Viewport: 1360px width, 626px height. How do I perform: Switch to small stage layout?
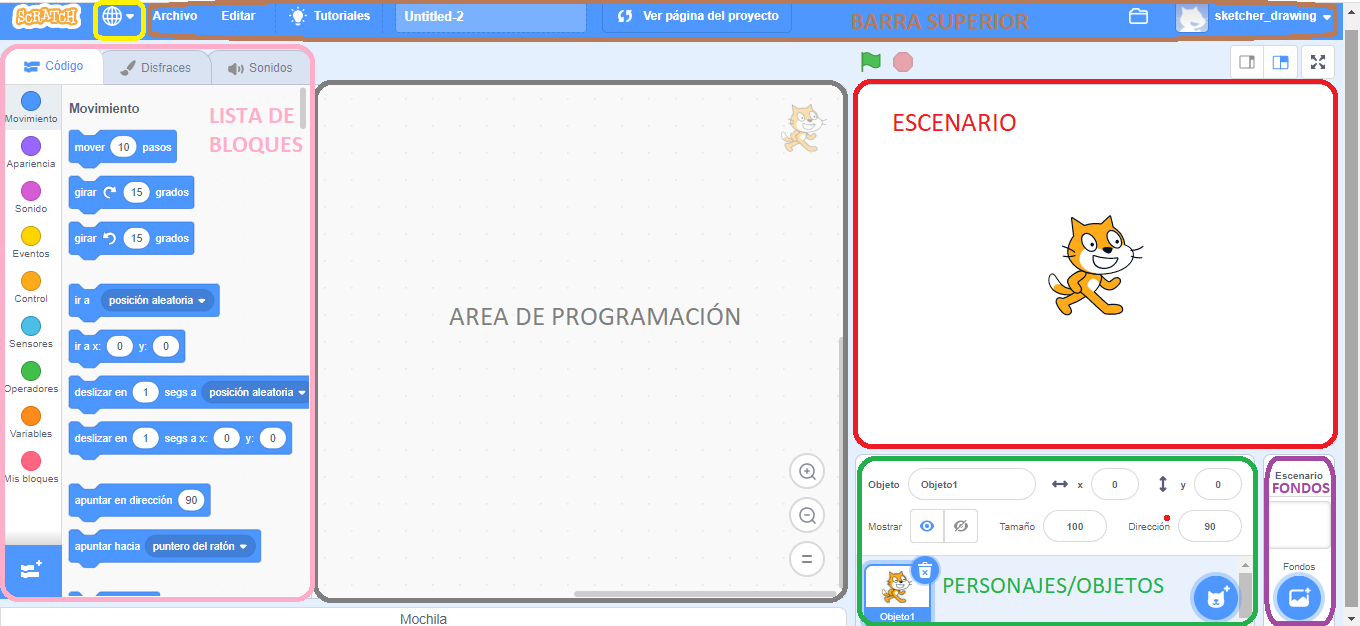pos(1245,61)
